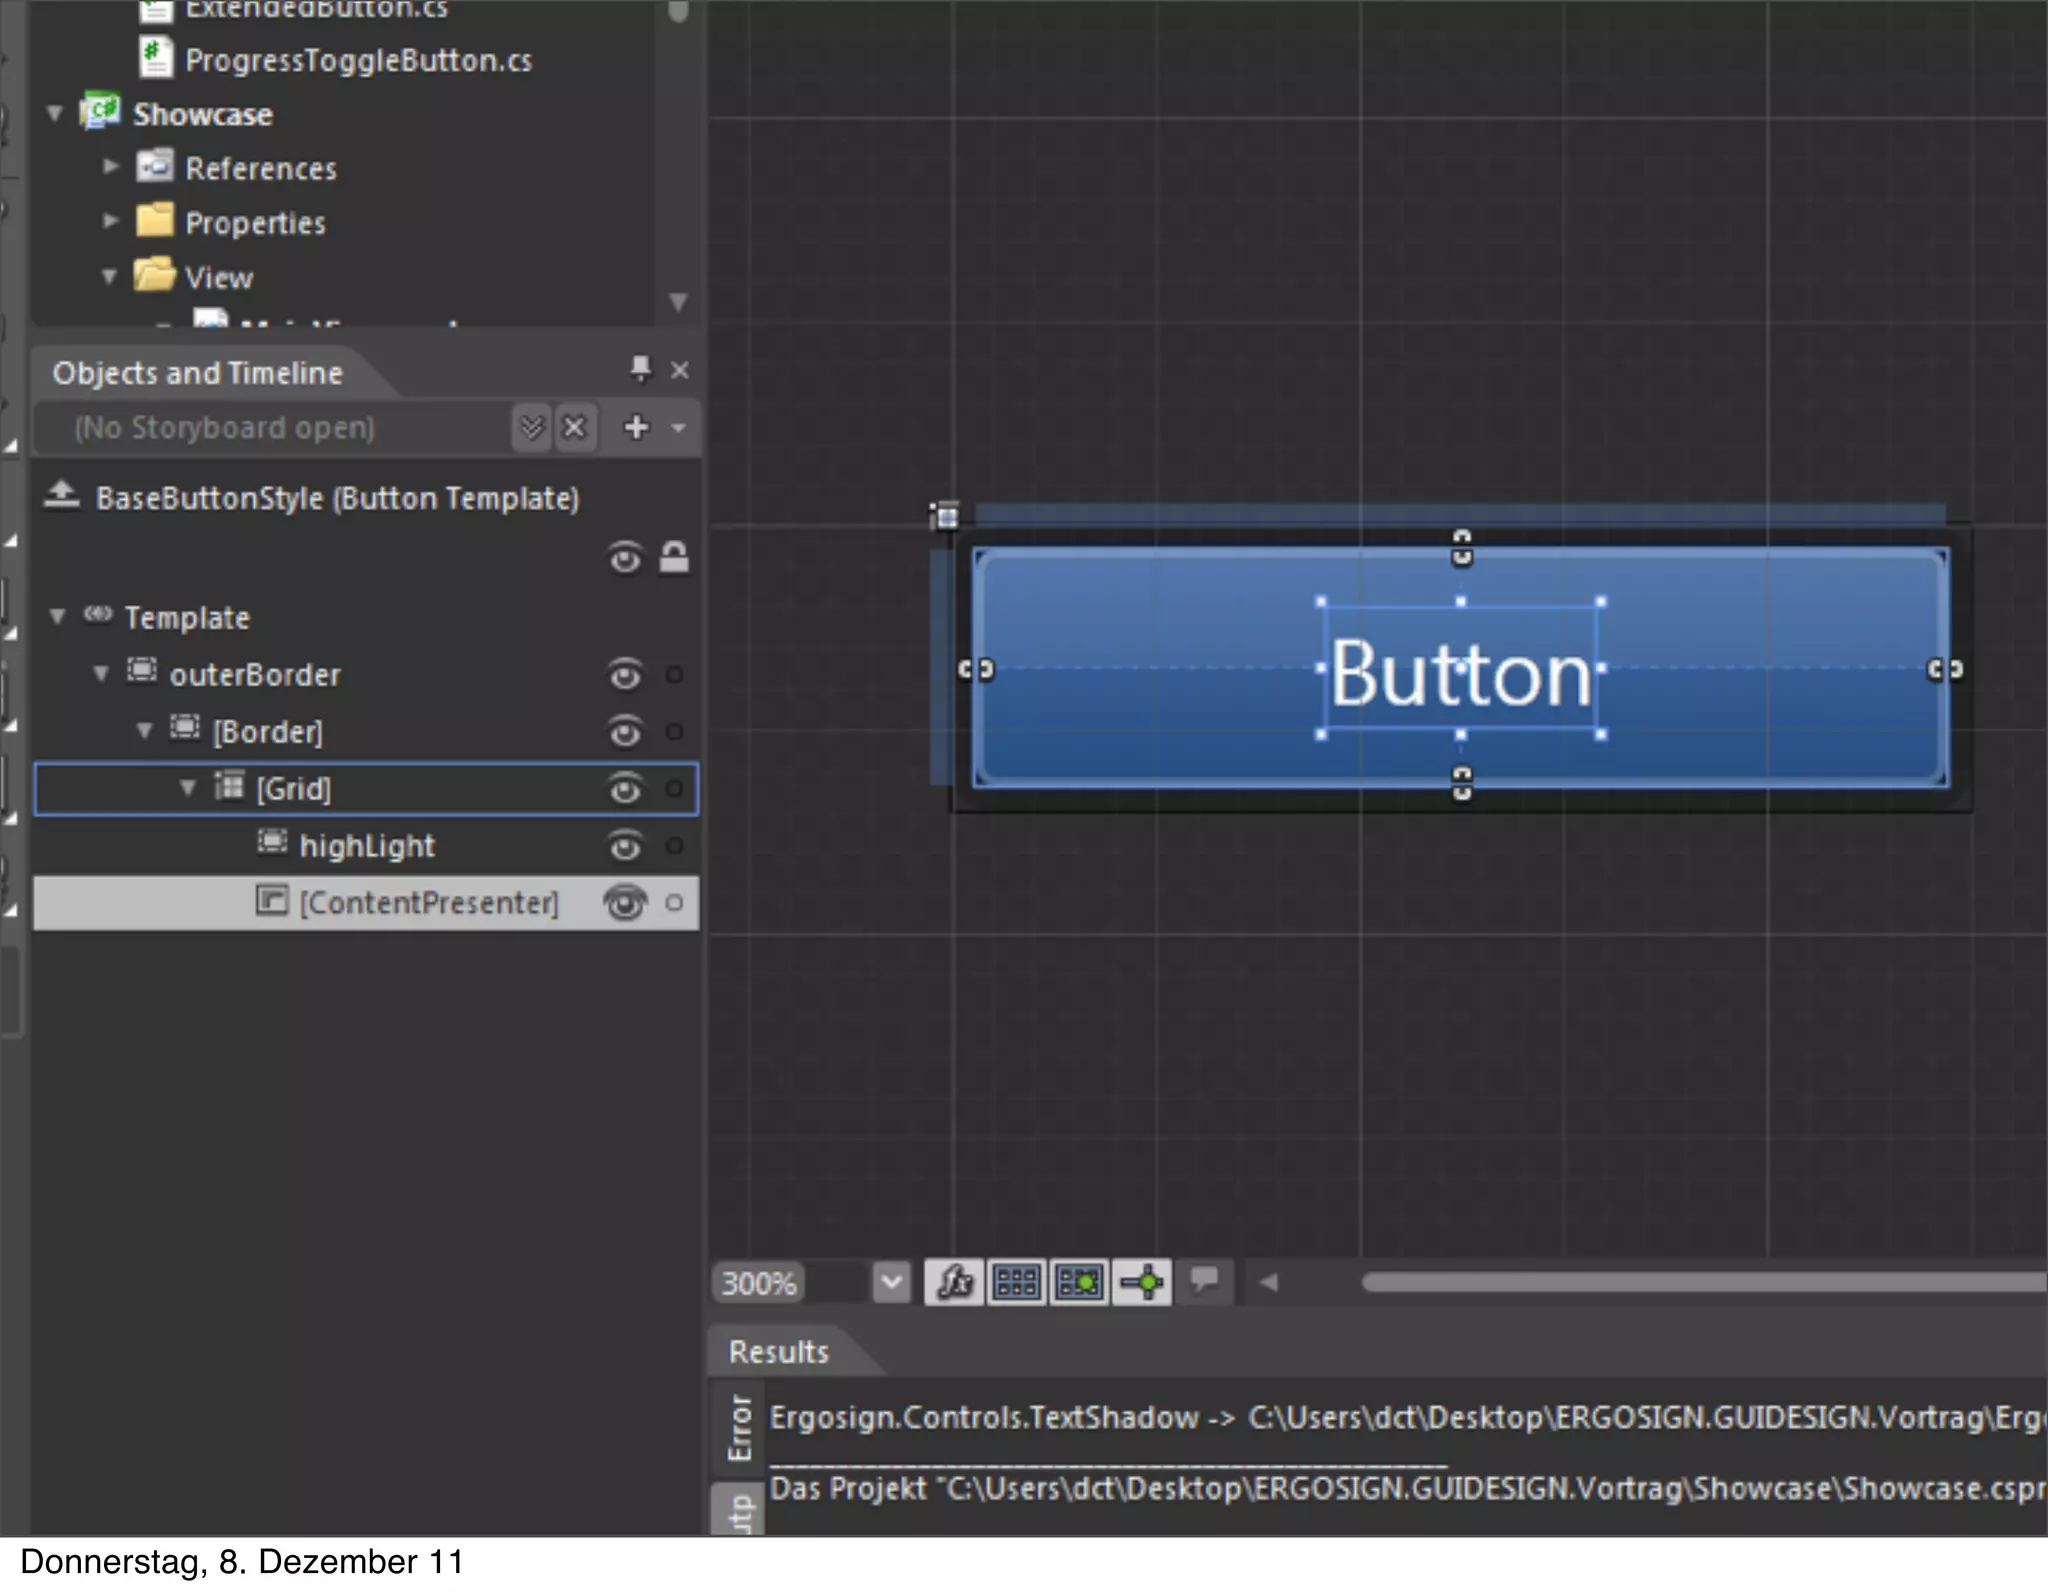Click the new storyboard plus icon
2048x1593 pixels.
pyautogui.click(x=636, y=428)
